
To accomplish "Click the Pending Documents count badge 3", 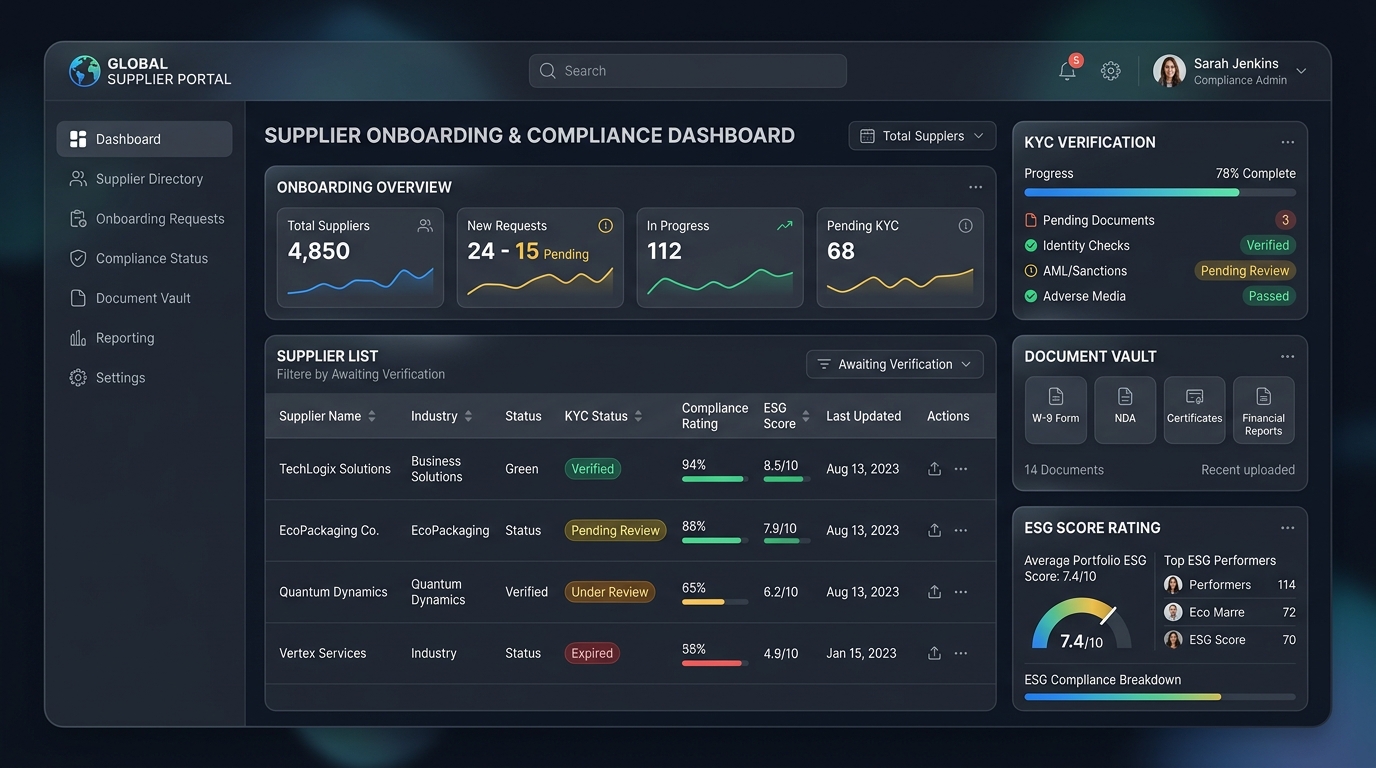I will [x=1285, y=220].
